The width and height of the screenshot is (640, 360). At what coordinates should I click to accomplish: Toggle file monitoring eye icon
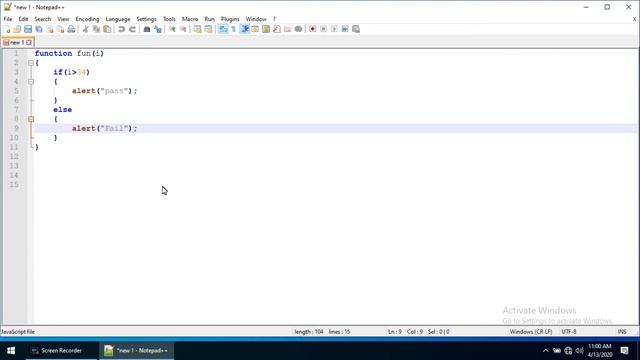(298, 29)
